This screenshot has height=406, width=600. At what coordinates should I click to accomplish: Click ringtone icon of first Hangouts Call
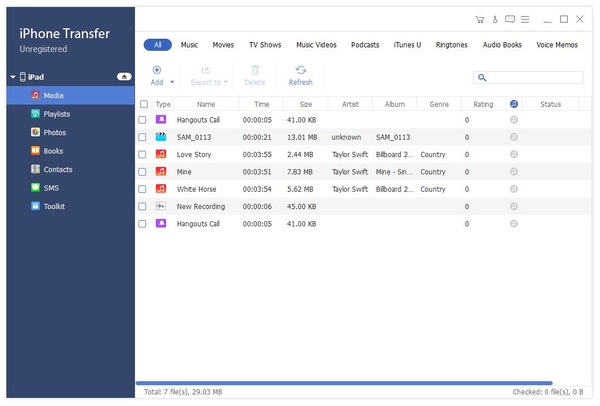pyautogui.click(x=161, y=119)
